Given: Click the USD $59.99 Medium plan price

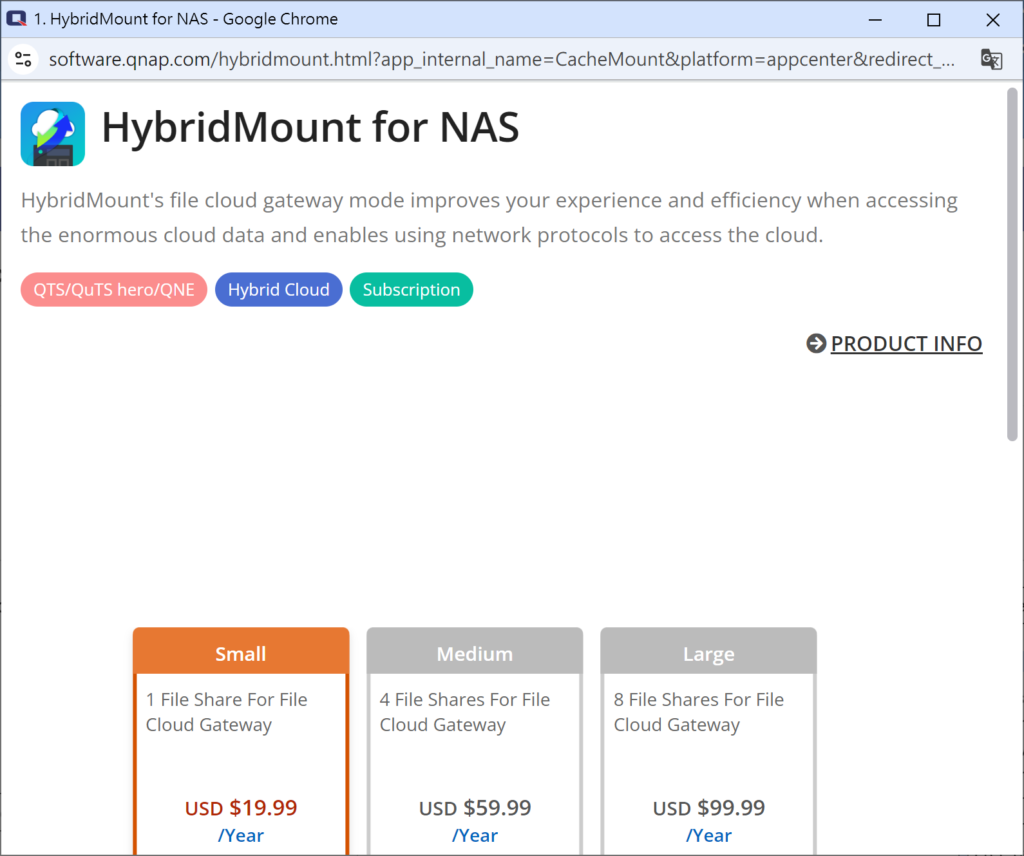Looking at the screenshot, I should [x=475, y=808].
